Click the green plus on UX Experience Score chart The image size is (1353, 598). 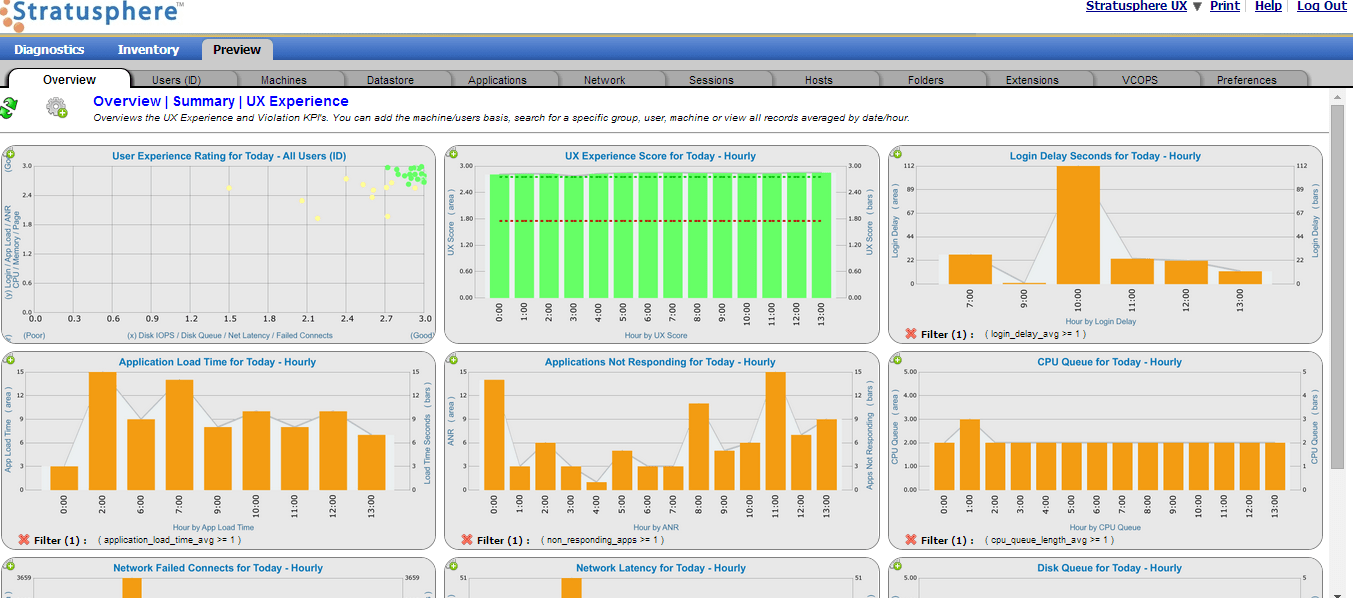tap(452, 153)
